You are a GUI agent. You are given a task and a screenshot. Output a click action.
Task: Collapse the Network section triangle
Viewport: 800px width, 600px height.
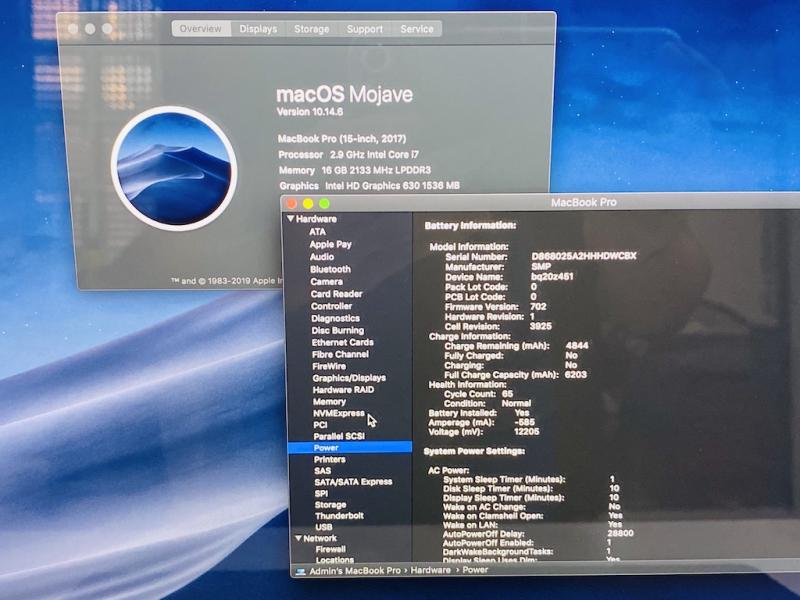(x=298, y=538)
